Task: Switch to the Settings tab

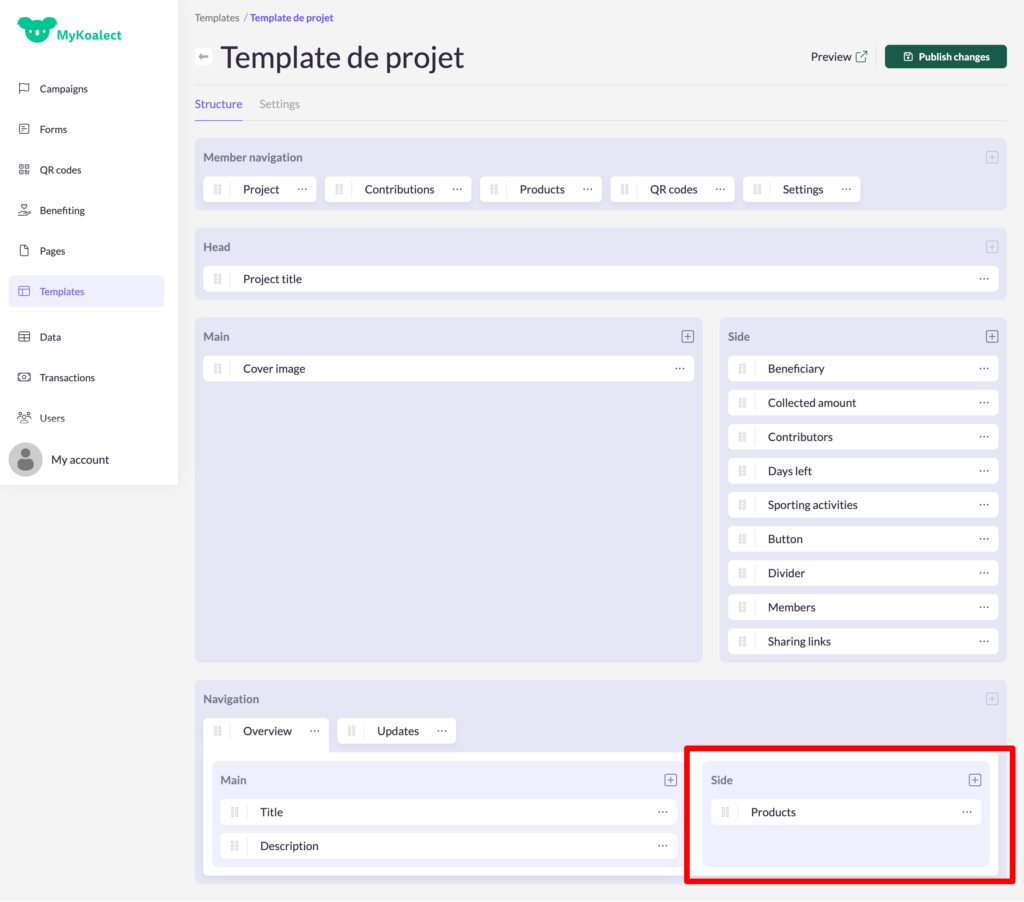Action: pos(279,104)
